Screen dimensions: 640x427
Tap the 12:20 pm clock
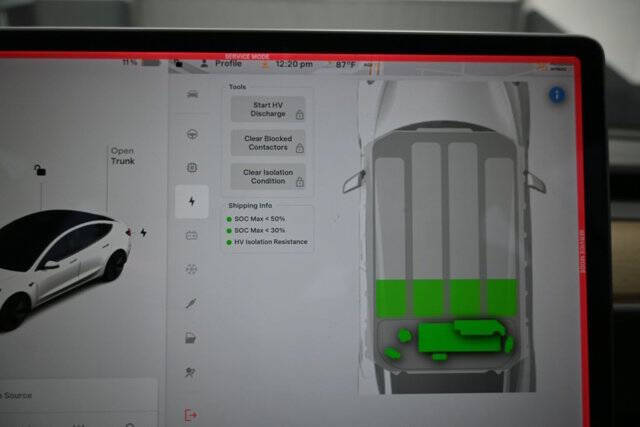pos(294,64)
